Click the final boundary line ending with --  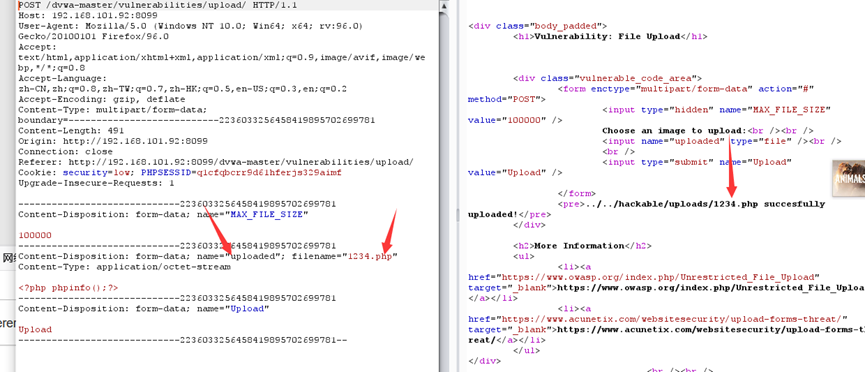click(183, 341)
